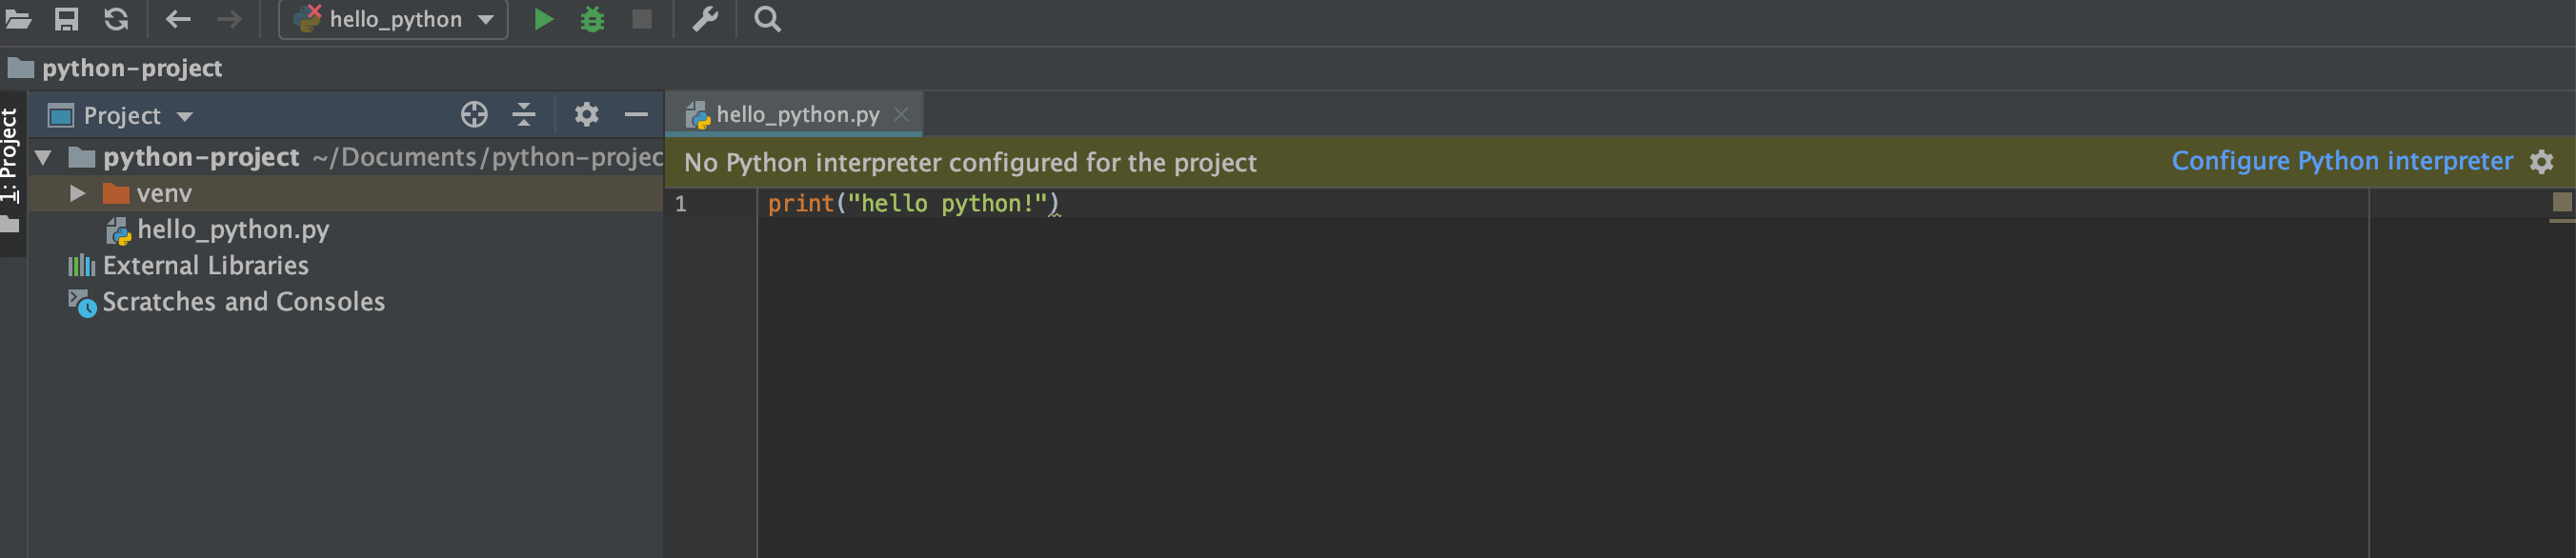This screenshot has width=2576, height=558.
Task: Open Project panel gear options
Action: click(587, 115)
